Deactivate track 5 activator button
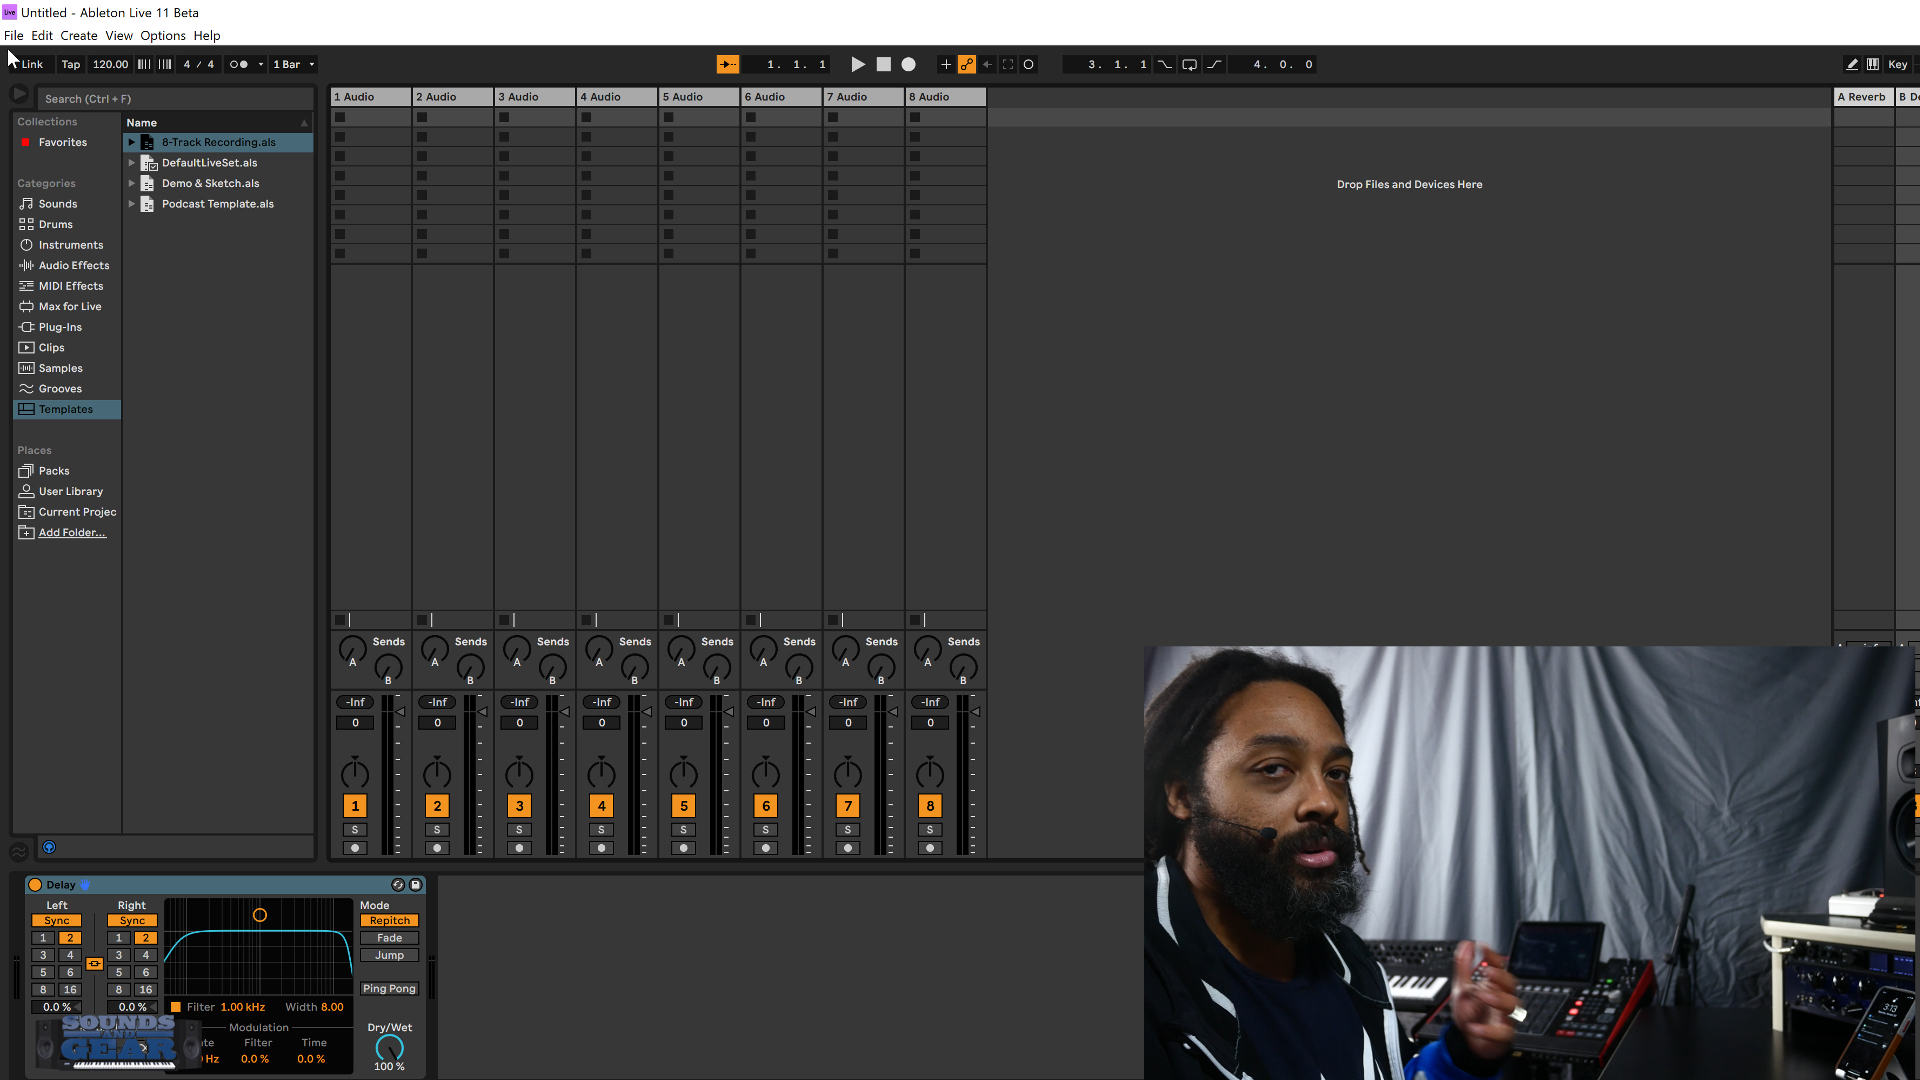The image size is (1920, 1080). (x=684, y=806)
